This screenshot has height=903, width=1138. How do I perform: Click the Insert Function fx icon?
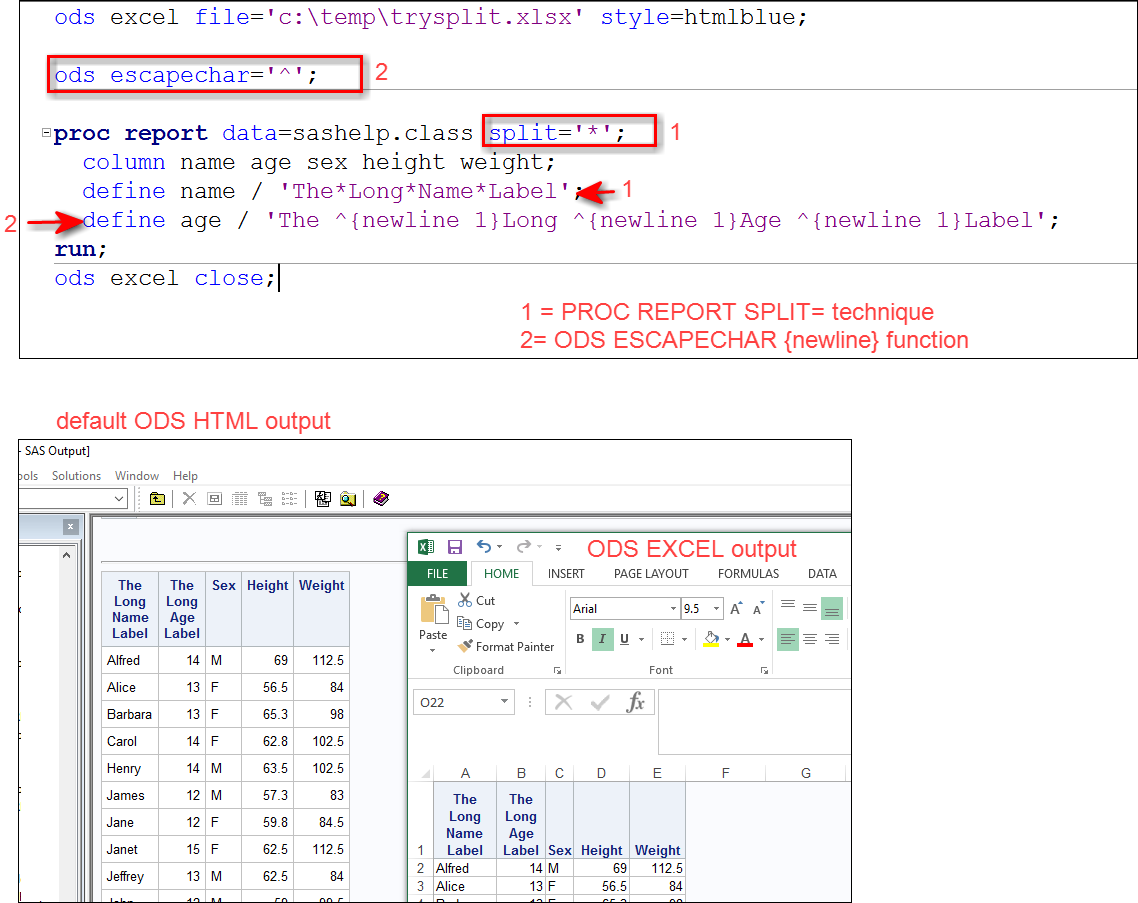[x=635, y=702]
